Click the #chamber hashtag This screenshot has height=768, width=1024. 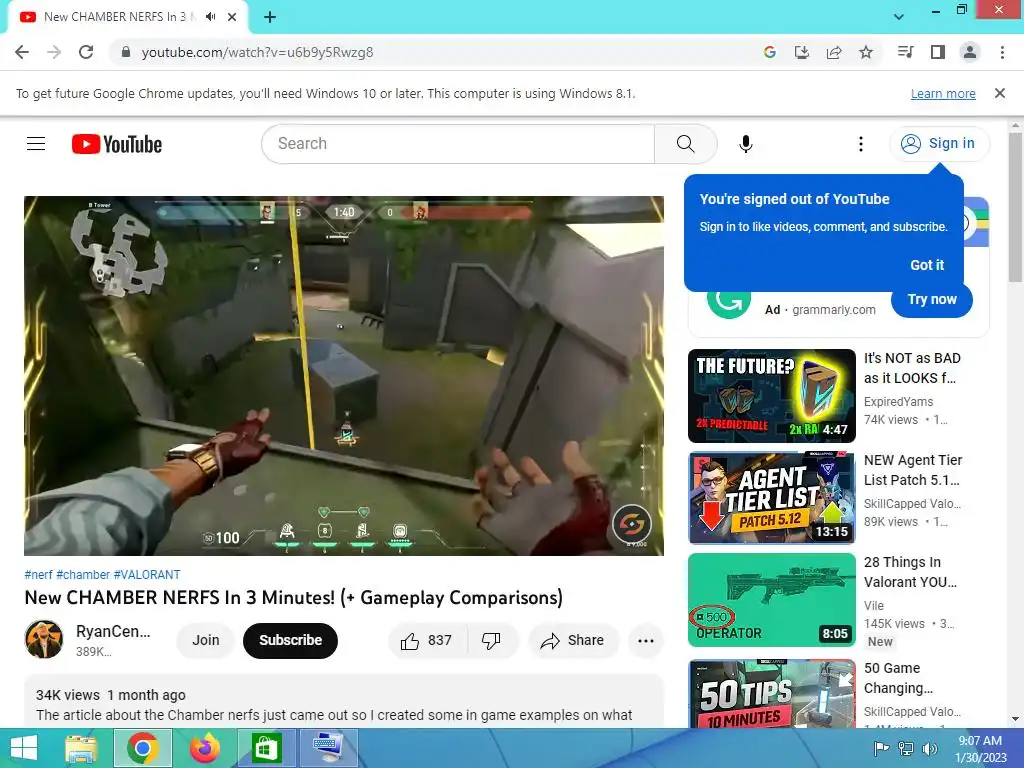pyautogui.click(x=83, y=575)
